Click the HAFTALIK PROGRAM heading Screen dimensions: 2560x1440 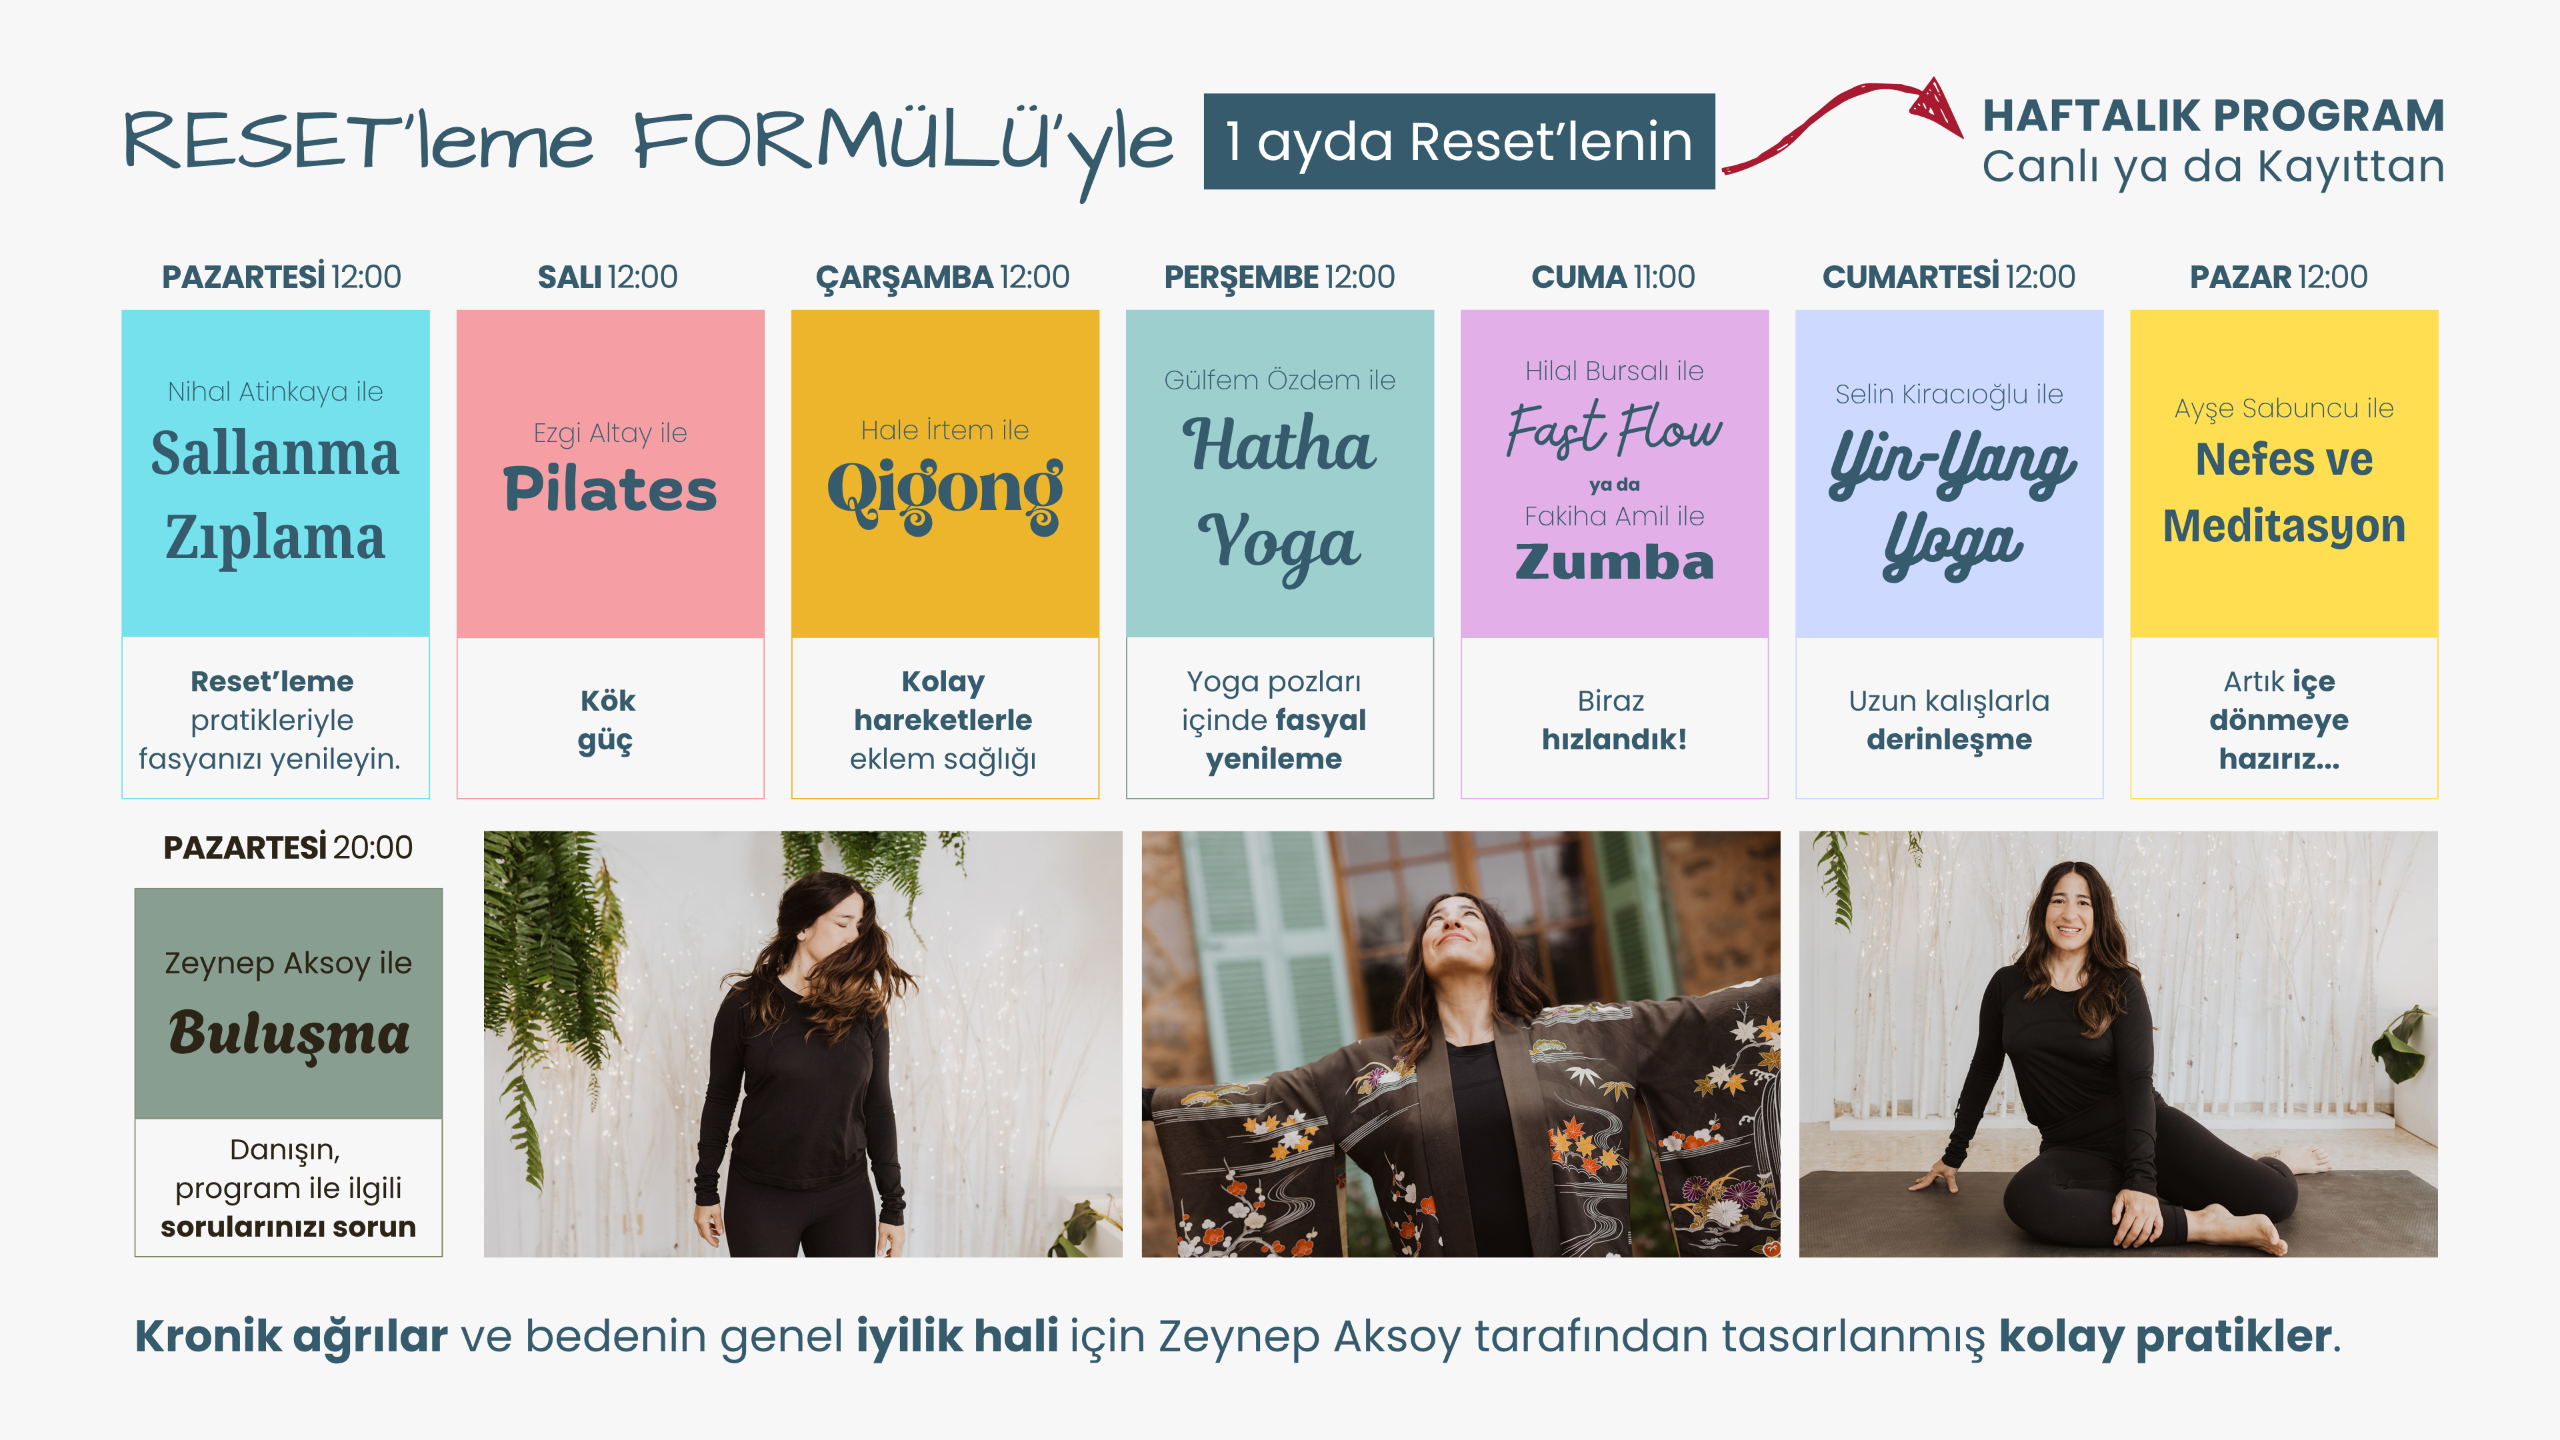(2213, 116)
